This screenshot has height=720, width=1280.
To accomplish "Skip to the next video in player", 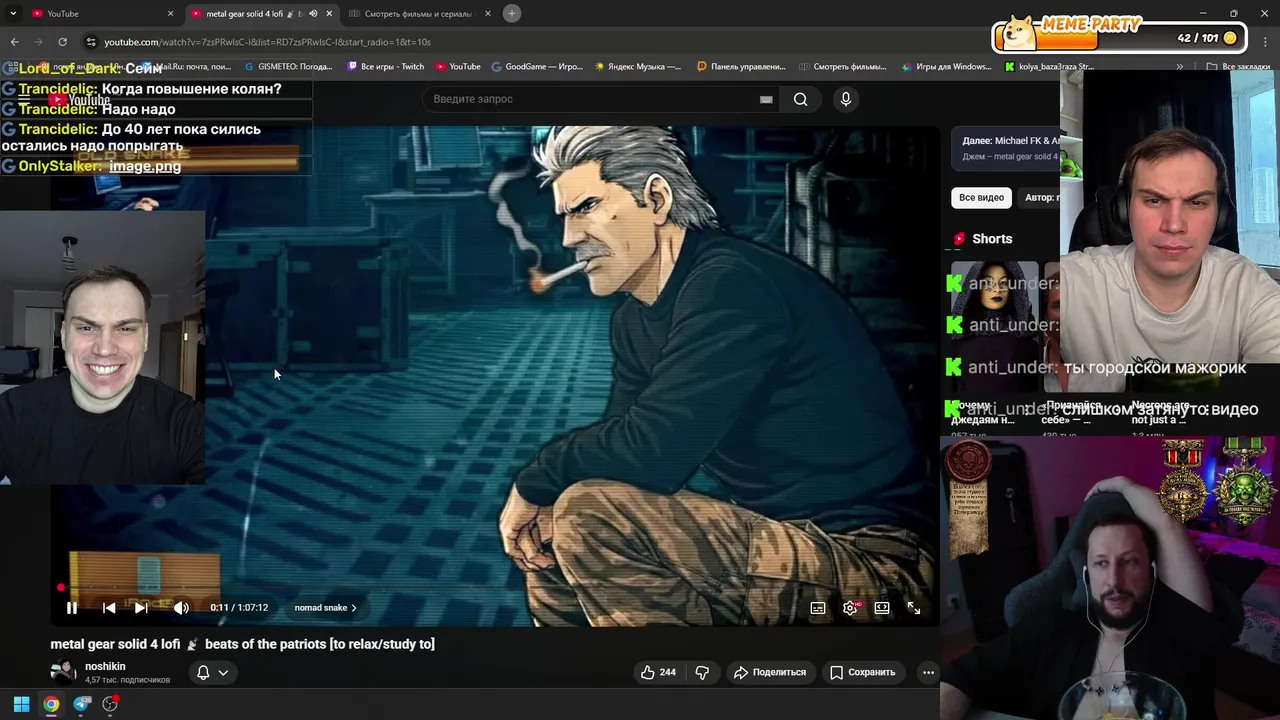I will pos(141,607).
